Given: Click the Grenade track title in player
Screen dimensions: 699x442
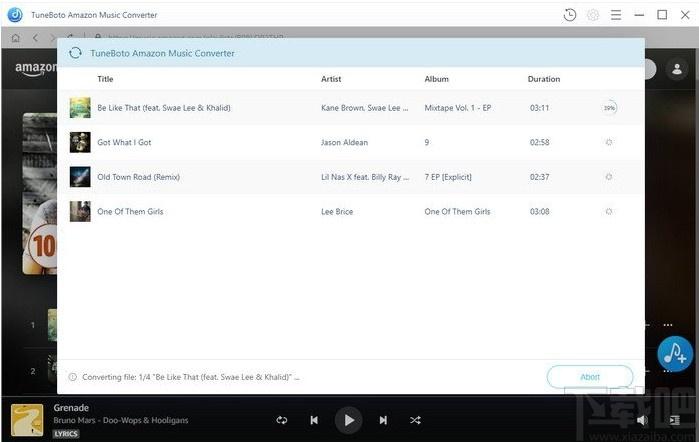Looking at the screenshot, I should pyautogui.click(x=71, y=408).
